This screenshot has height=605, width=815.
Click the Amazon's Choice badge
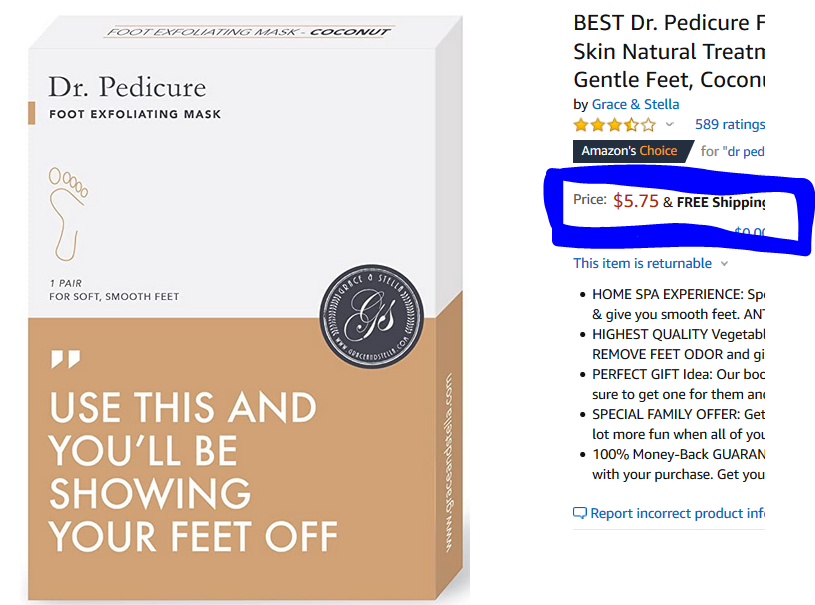click(x=630, y=151)
